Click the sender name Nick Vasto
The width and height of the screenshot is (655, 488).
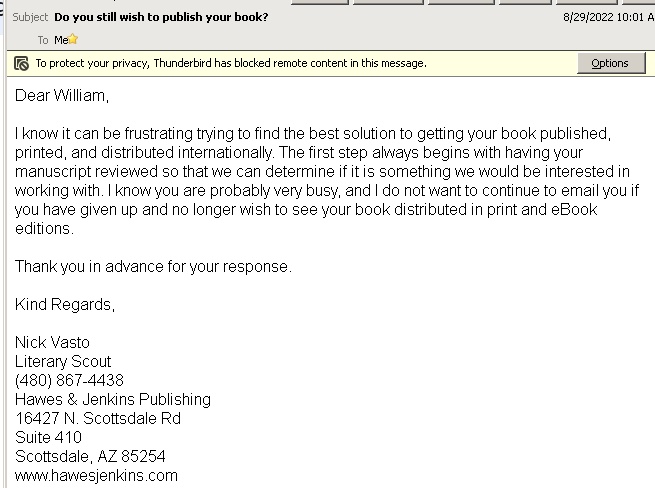pyautogui.click(x=52, y=343)
